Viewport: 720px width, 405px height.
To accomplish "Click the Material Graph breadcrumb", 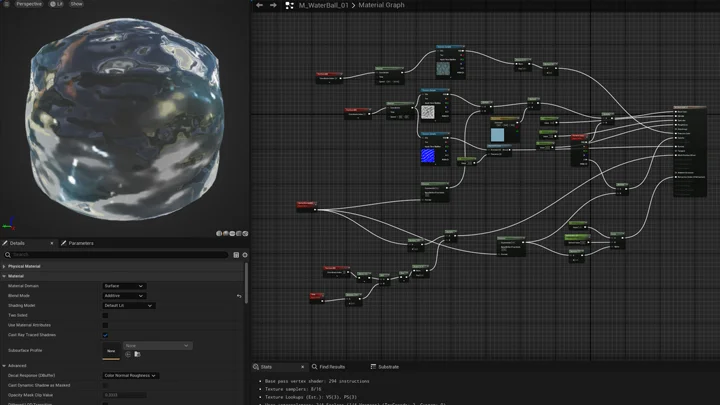I will (381, 5).
